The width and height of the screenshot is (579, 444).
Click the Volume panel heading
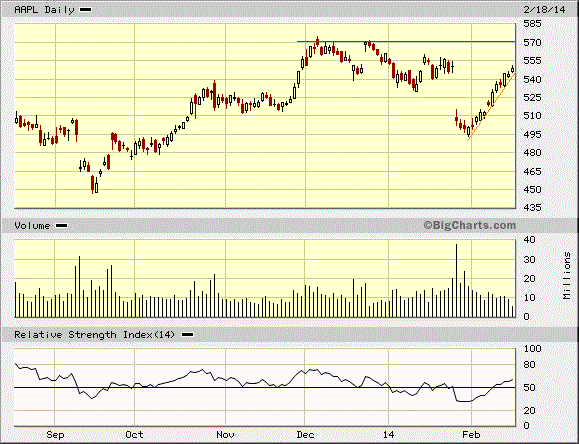tap(32, 226)
